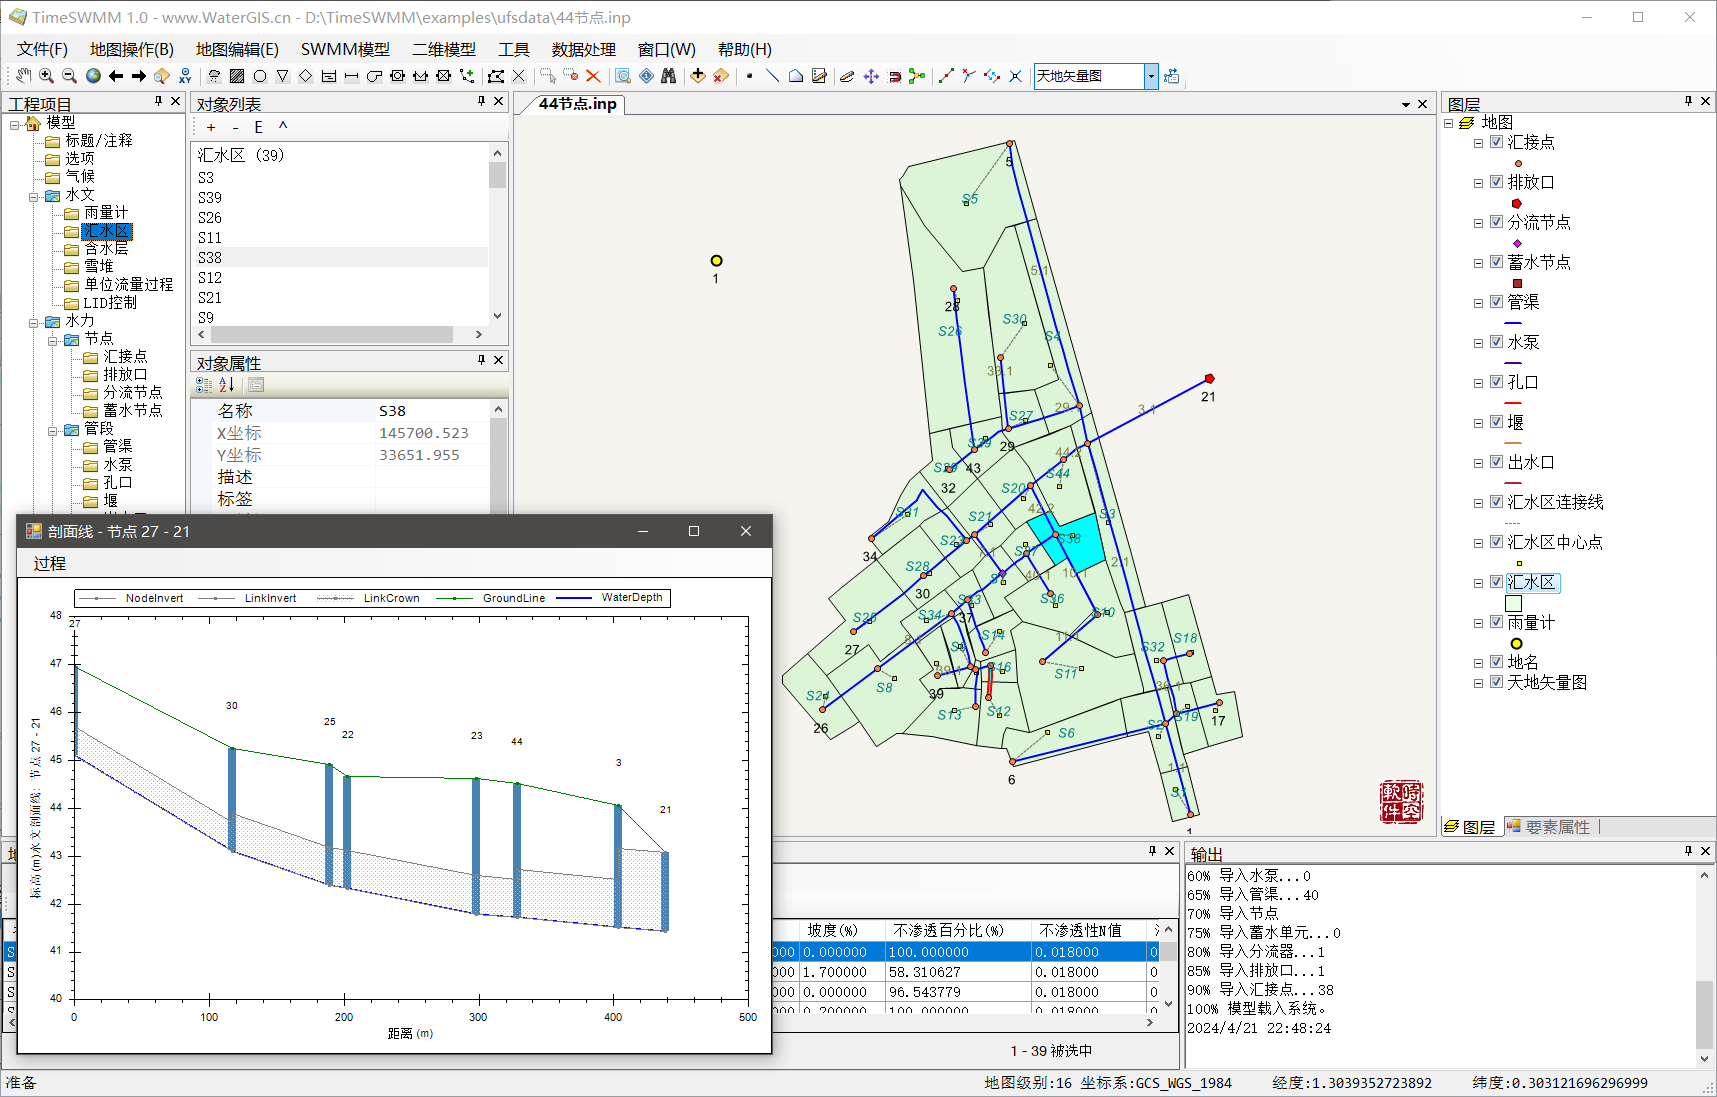This screenshot has width=1717, height=1097.
Task: Click the red X delete icon
Action: tap(593, 76)
